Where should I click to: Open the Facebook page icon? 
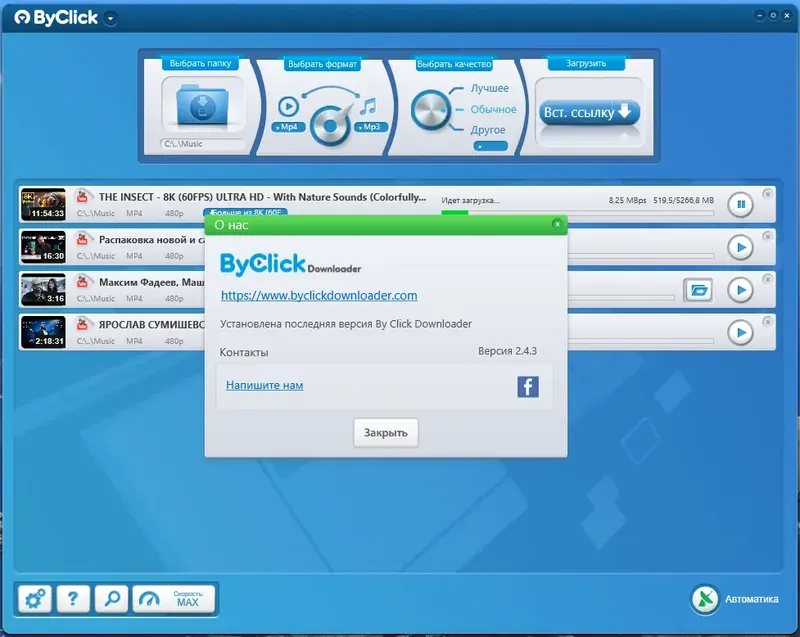(528, 387)
